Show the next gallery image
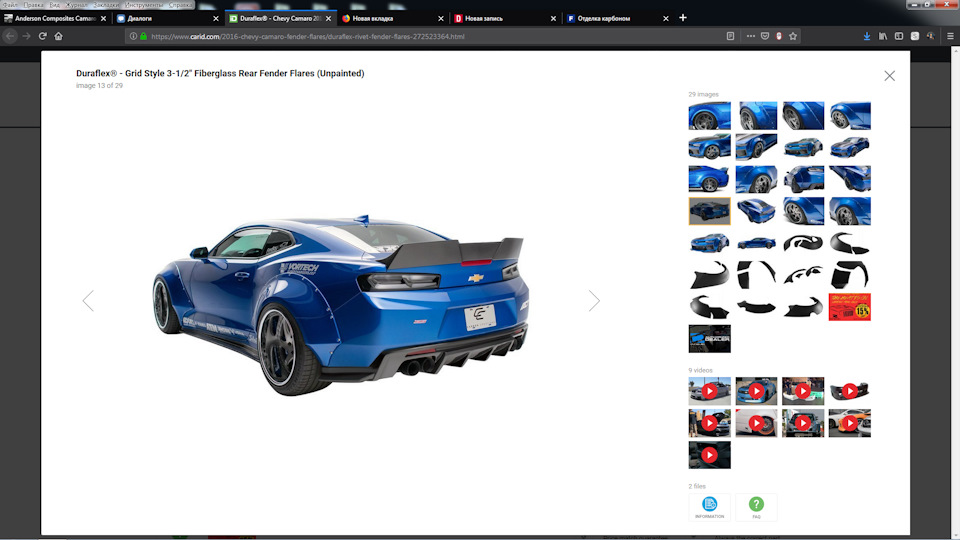 (594, 301)
